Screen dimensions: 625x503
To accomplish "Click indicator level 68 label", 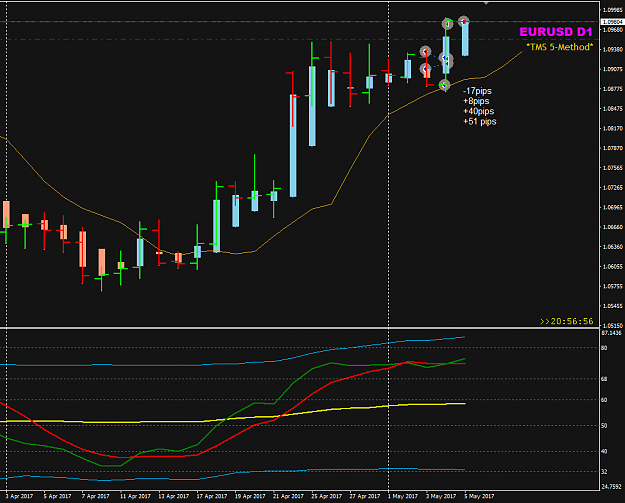I will point(604,379).
